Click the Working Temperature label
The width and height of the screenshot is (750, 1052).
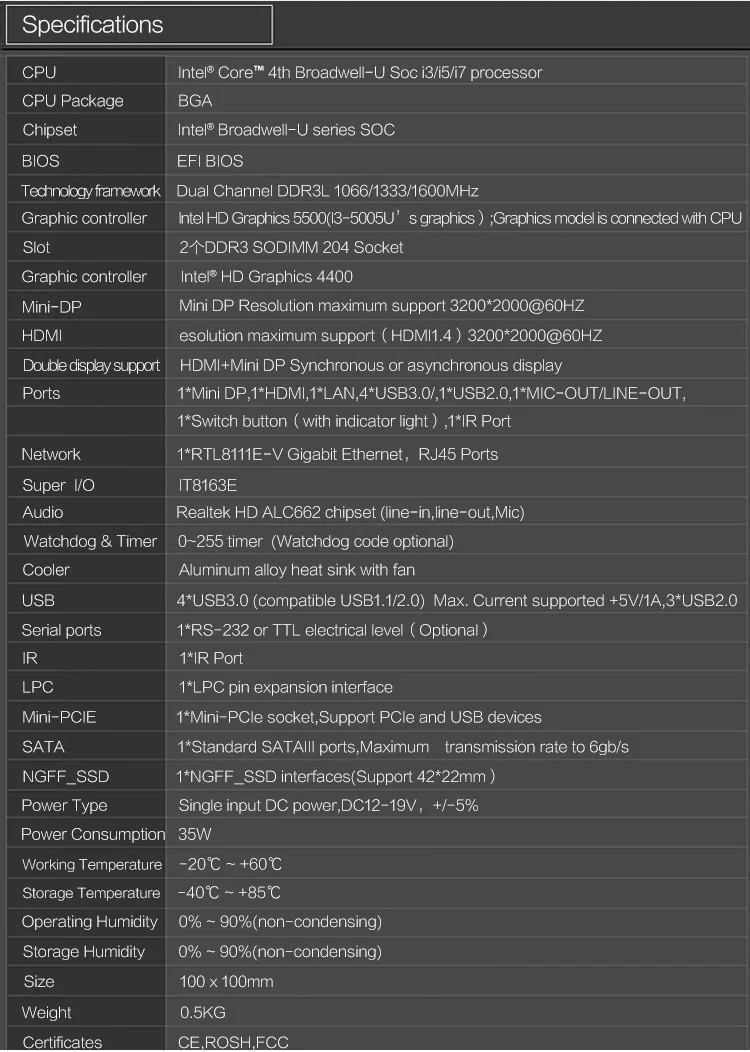tap(92, 865)
